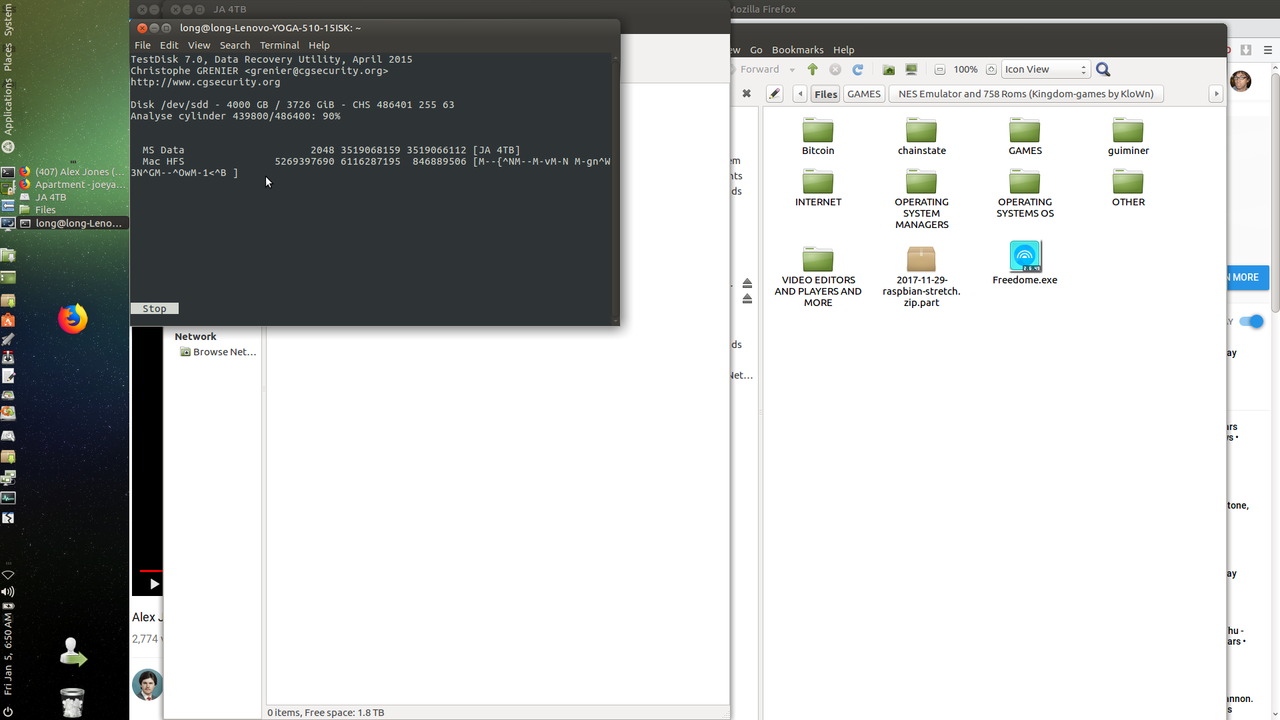The width and height of the screenshot is (1280, 720).
Task: Open the Applications menu in panel
Action: click(8, 107)
